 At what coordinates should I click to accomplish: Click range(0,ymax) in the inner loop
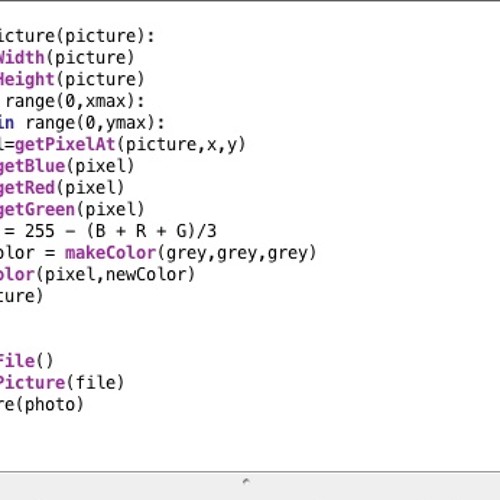click(x=95, y=123)
